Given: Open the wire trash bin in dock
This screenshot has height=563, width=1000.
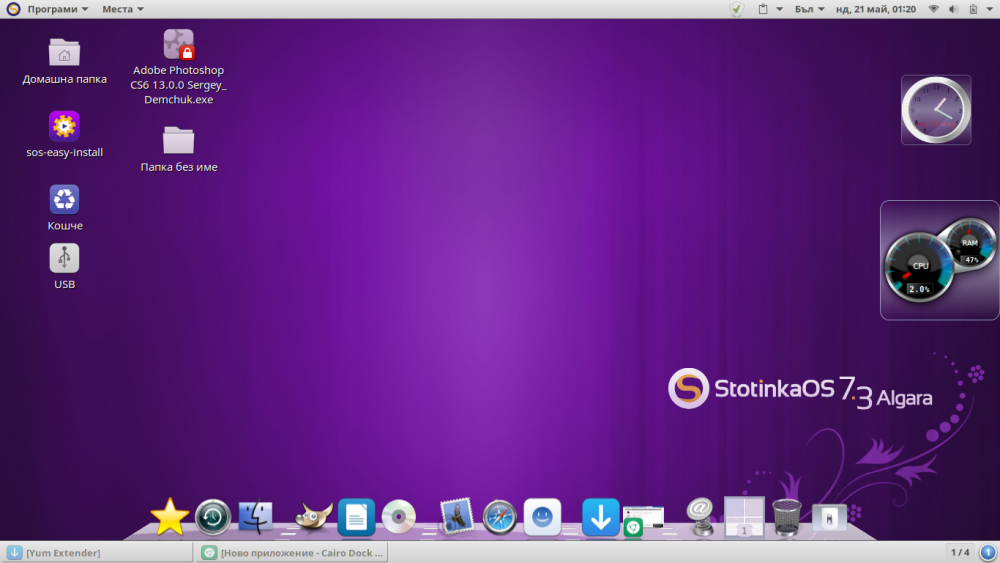Looking at the screenshot, I should click(x=786, y=517).
